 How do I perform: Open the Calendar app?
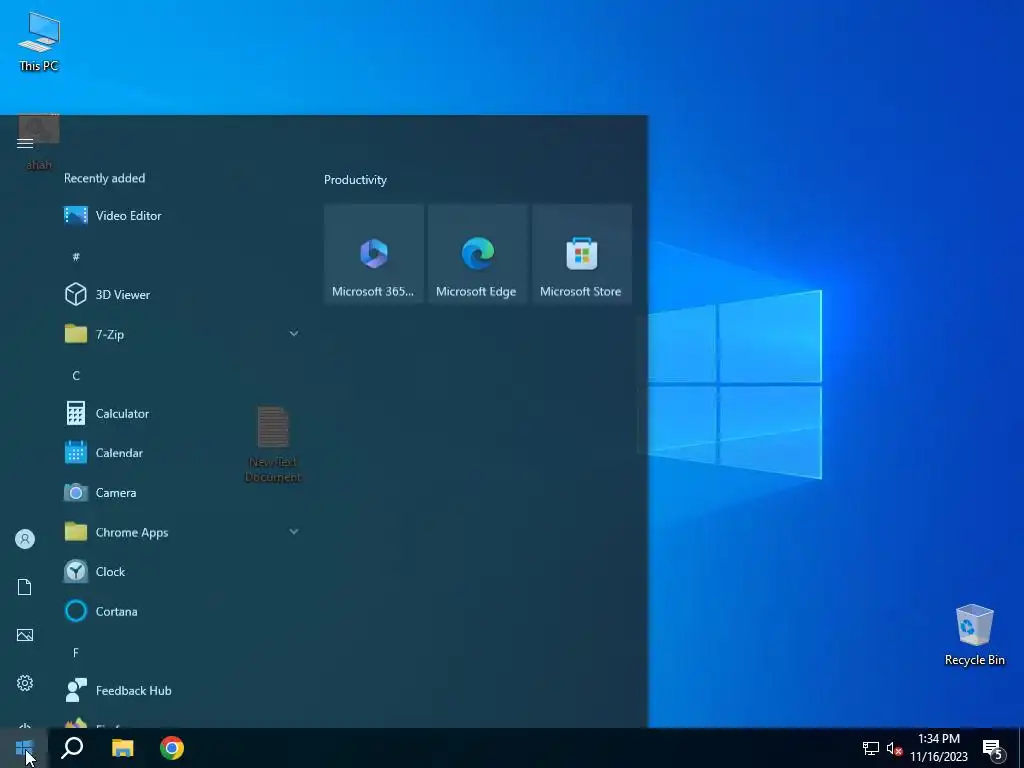pos(180,453)
